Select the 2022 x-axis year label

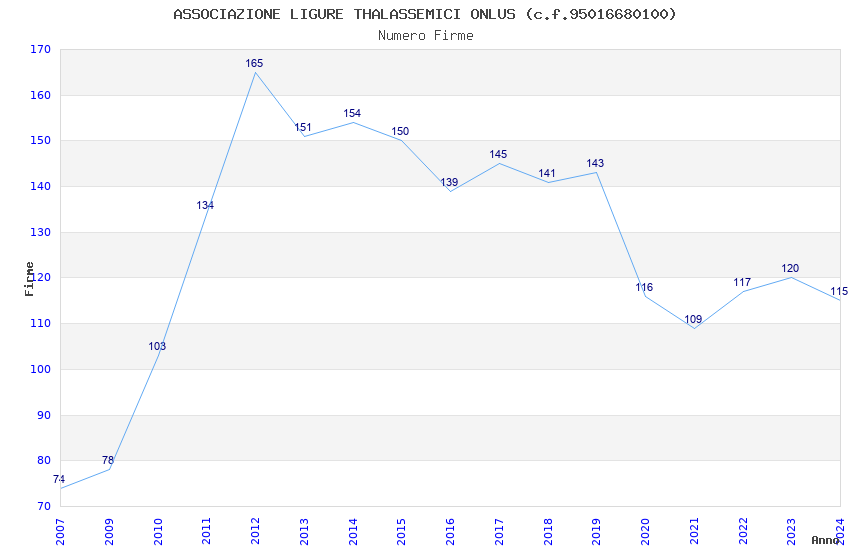pyautogui.click(x=743, y=532)
